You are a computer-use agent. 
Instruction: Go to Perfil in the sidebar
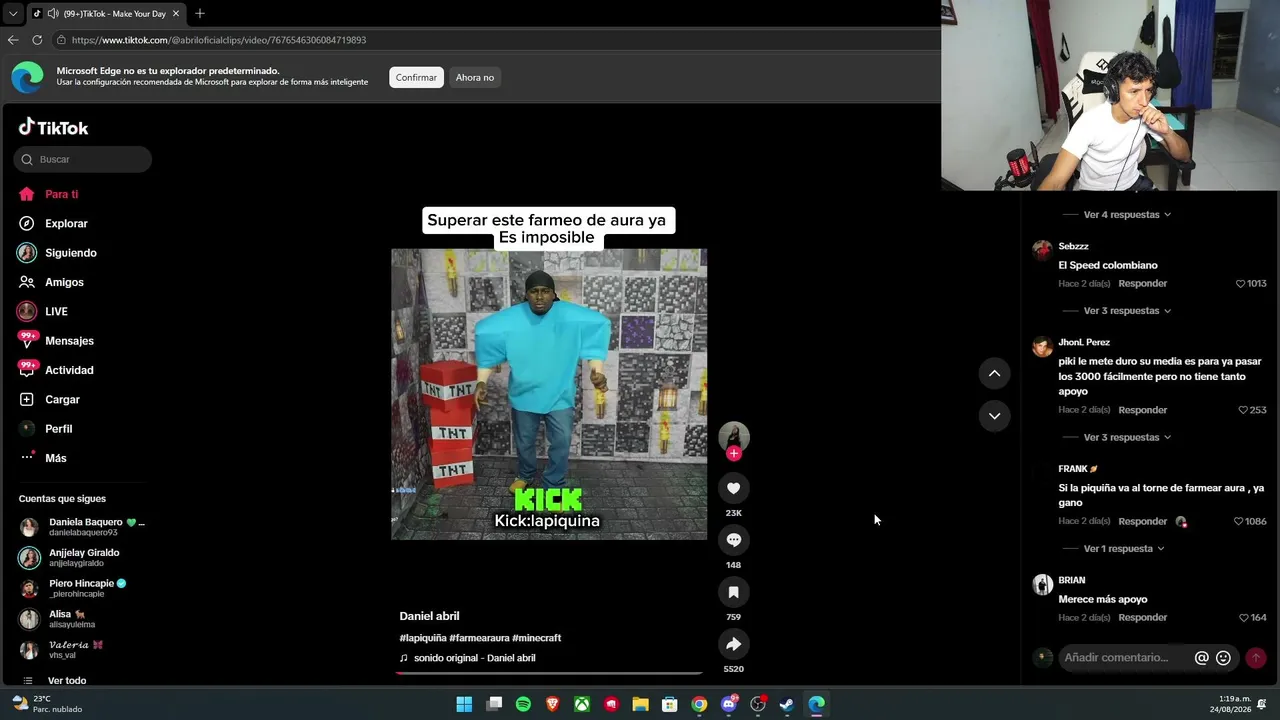46,429
